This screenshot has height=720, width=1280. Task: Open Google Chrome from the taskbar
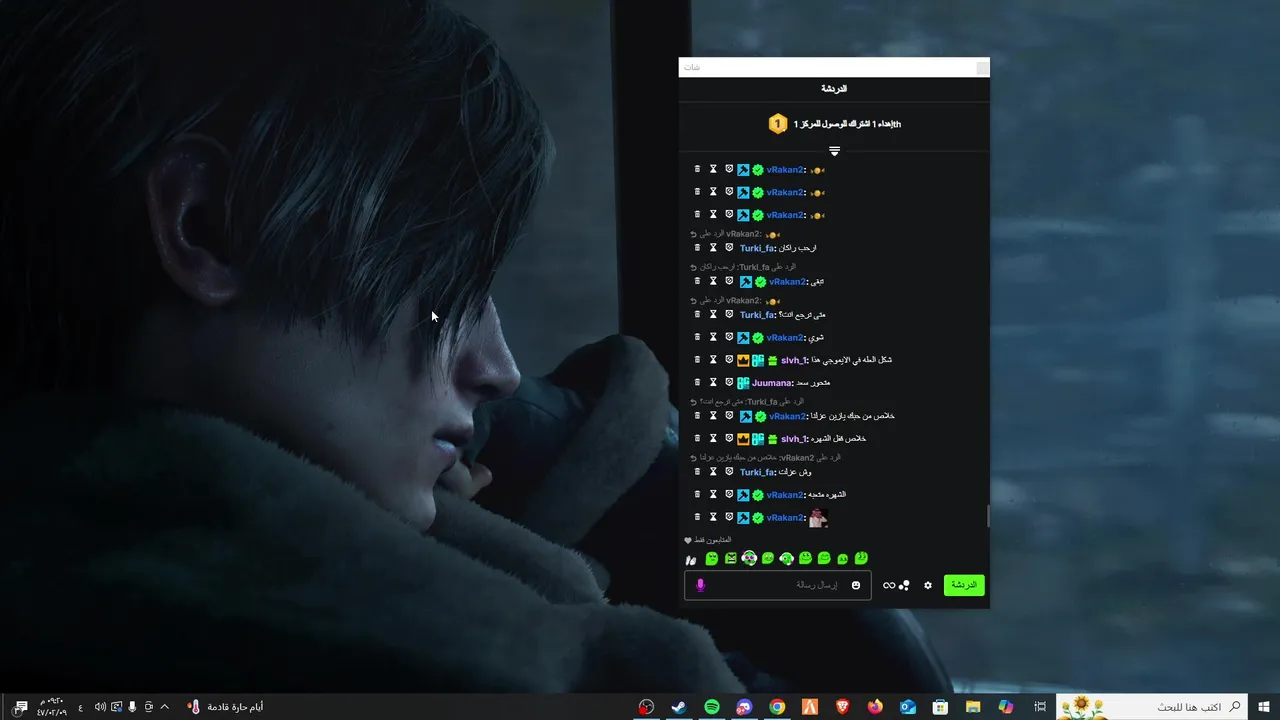[x=777, y=707]
